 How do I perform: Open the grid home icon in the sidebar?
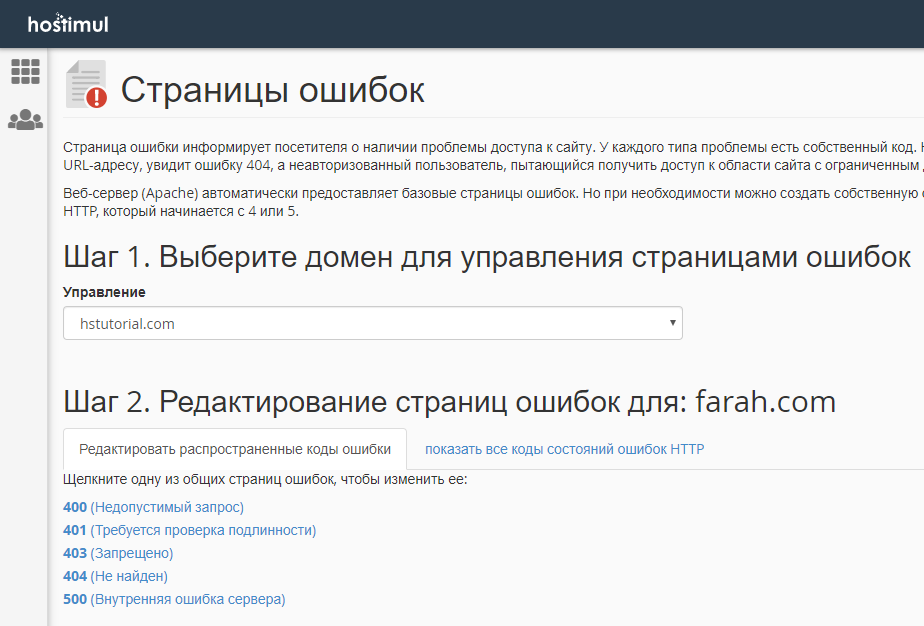(x=25, y=71)
